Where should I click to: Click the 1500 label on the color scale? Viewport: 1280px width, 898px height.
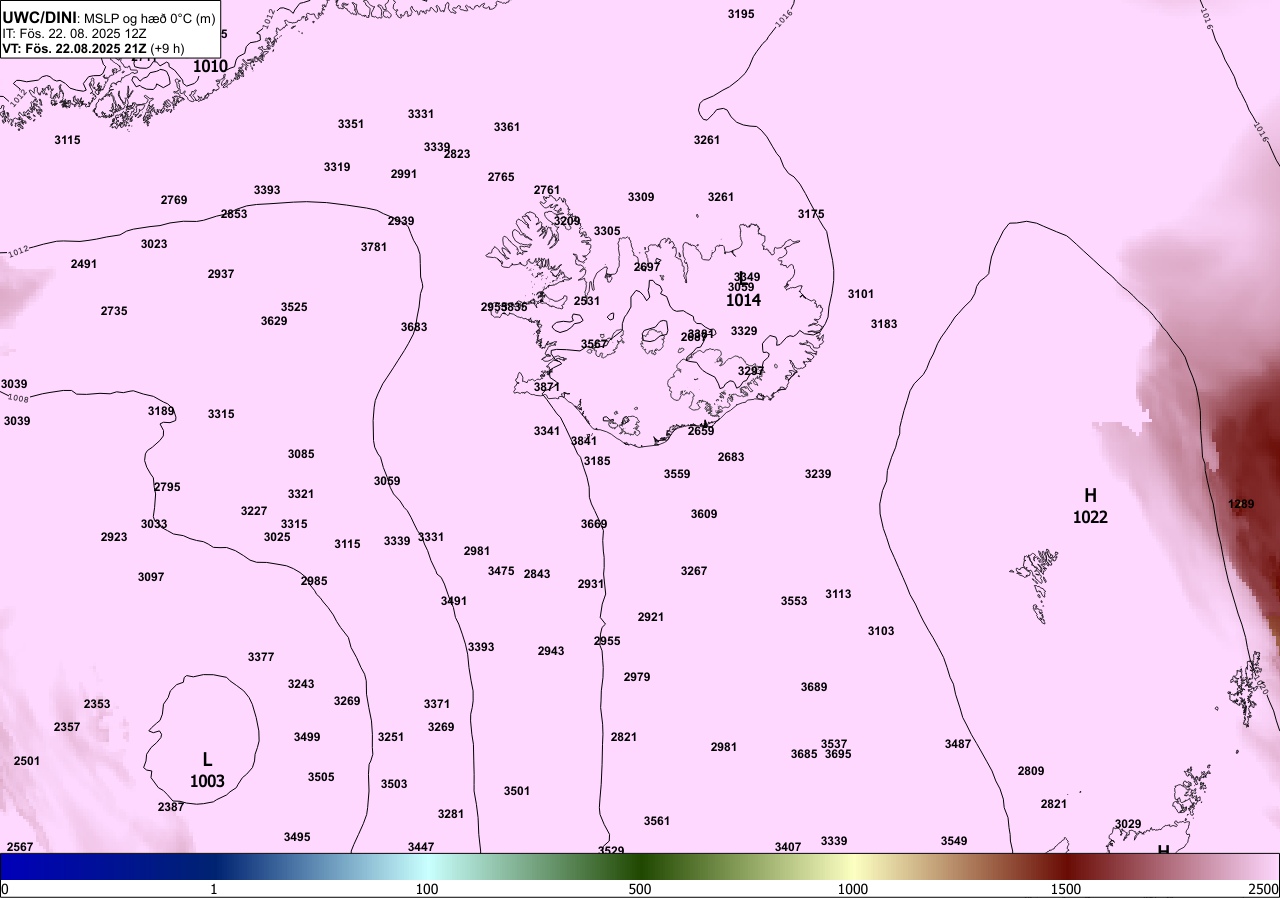1066,889
